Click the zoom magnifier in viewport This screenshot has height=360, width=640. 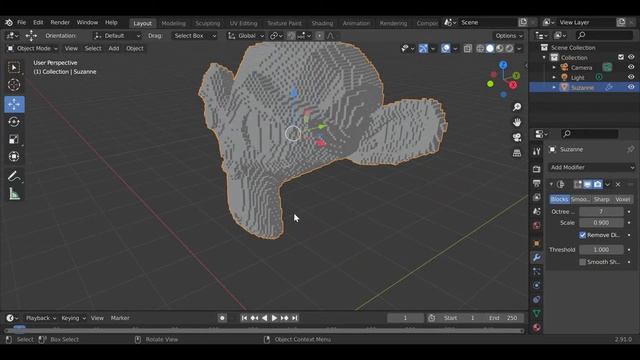point(517,107)
